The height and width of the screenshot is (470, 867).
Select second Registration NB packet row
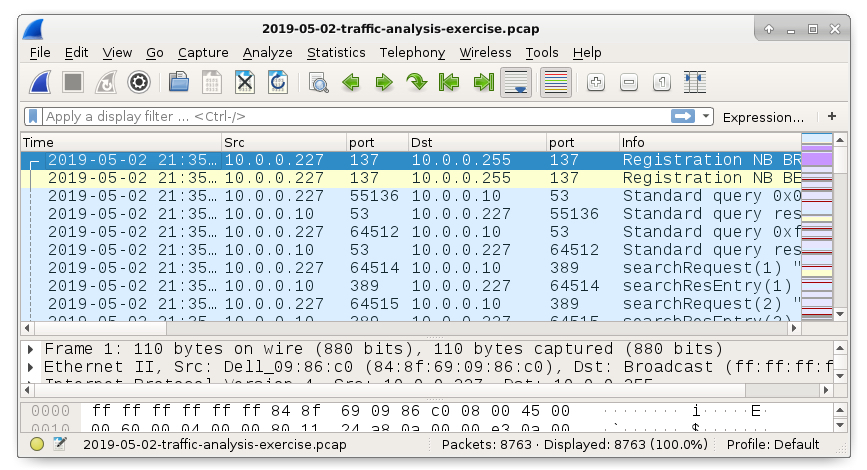coord(411,178)
